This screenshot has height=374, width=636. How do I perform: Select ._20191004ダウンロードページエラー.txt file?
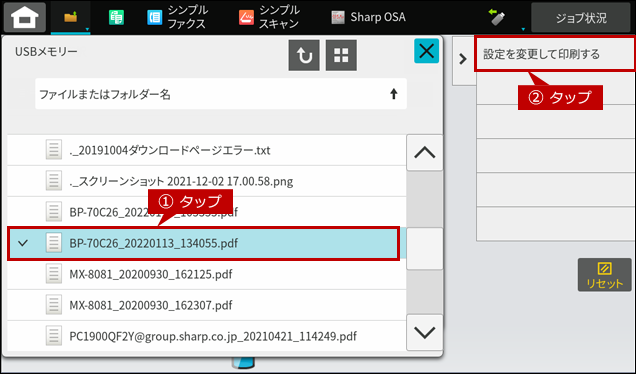pyautogui.click(x=206, y=150)
